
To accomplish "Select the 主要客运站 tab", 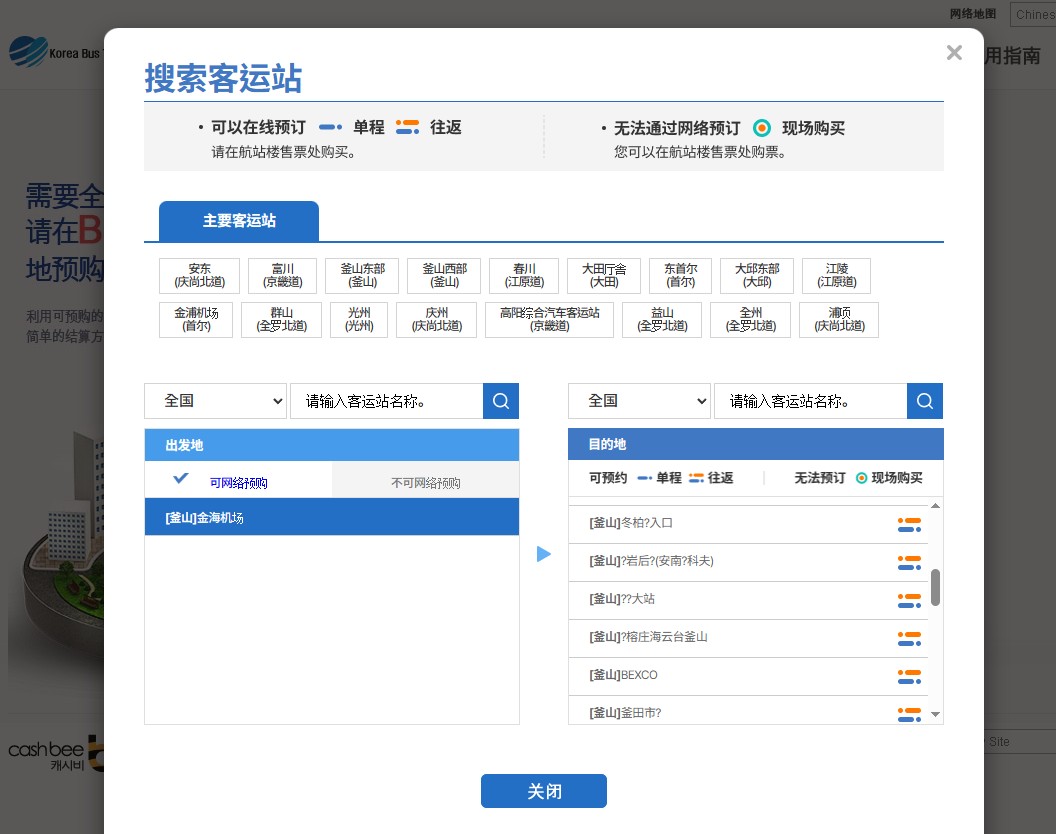I will [x=238, y=221].
